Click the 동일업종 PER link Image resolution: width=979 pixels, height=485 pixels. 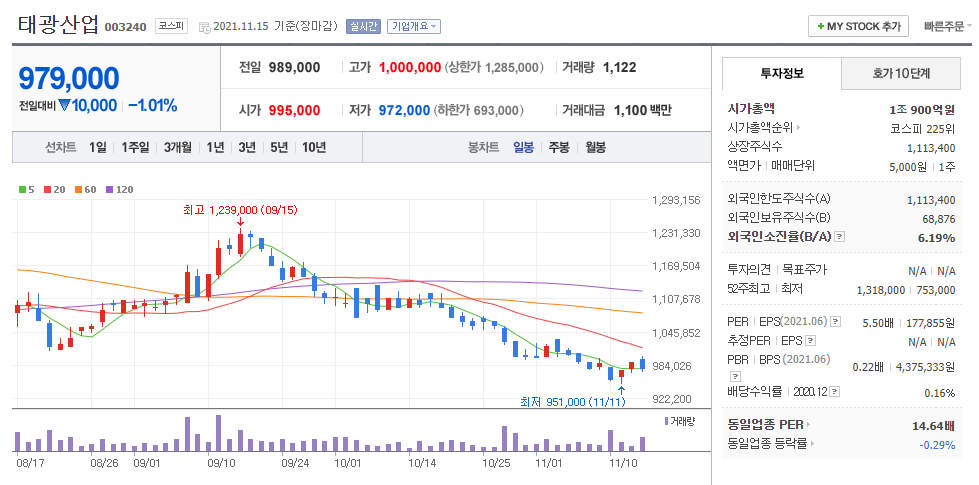tap(765, 425)
